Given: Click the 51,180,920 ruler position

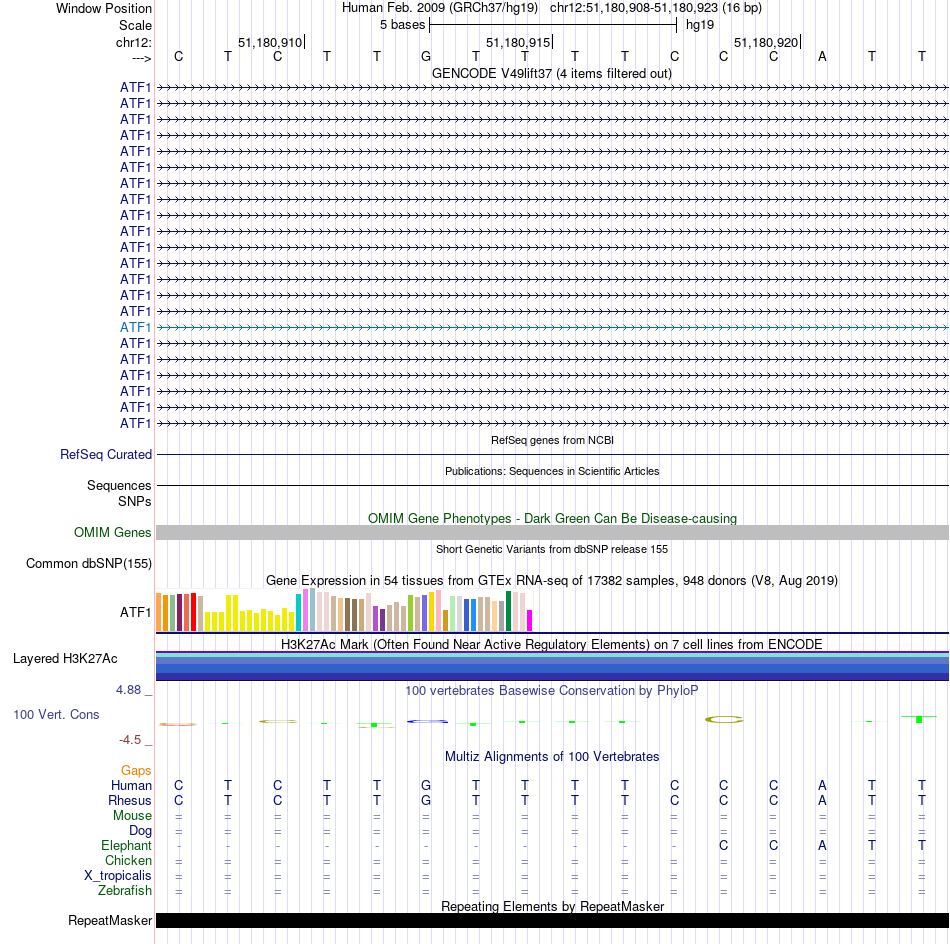Looking at the screenshot, I should pos(766,42).
